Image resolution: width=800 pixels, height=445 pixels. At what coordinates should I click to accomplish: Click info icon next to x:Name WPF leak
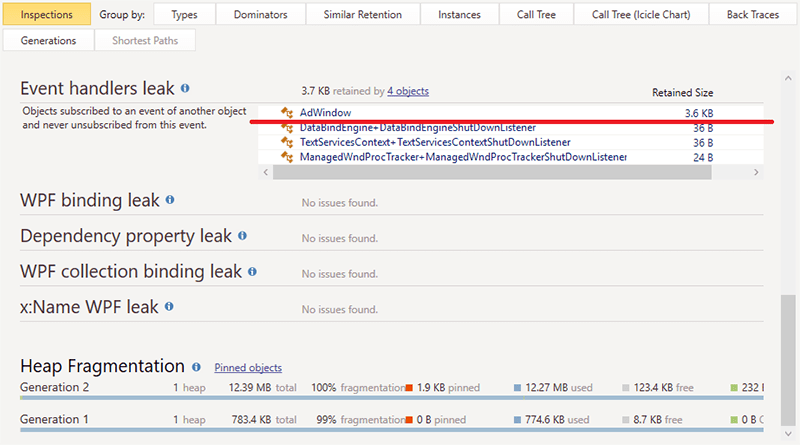[170, 307]
